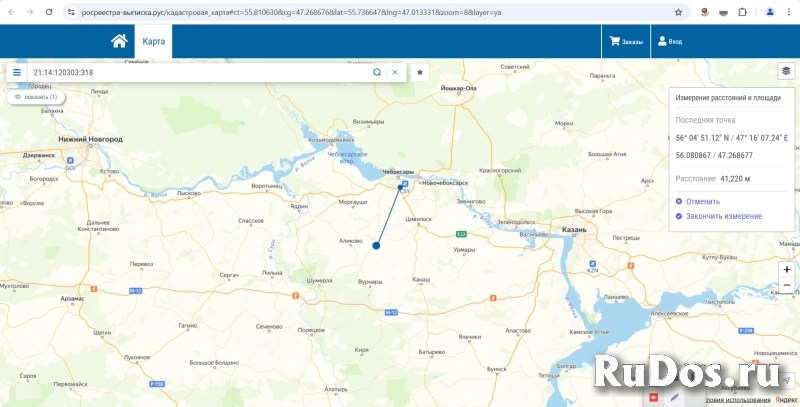Open Заказы shopping cart

click(x=626, y=42)
